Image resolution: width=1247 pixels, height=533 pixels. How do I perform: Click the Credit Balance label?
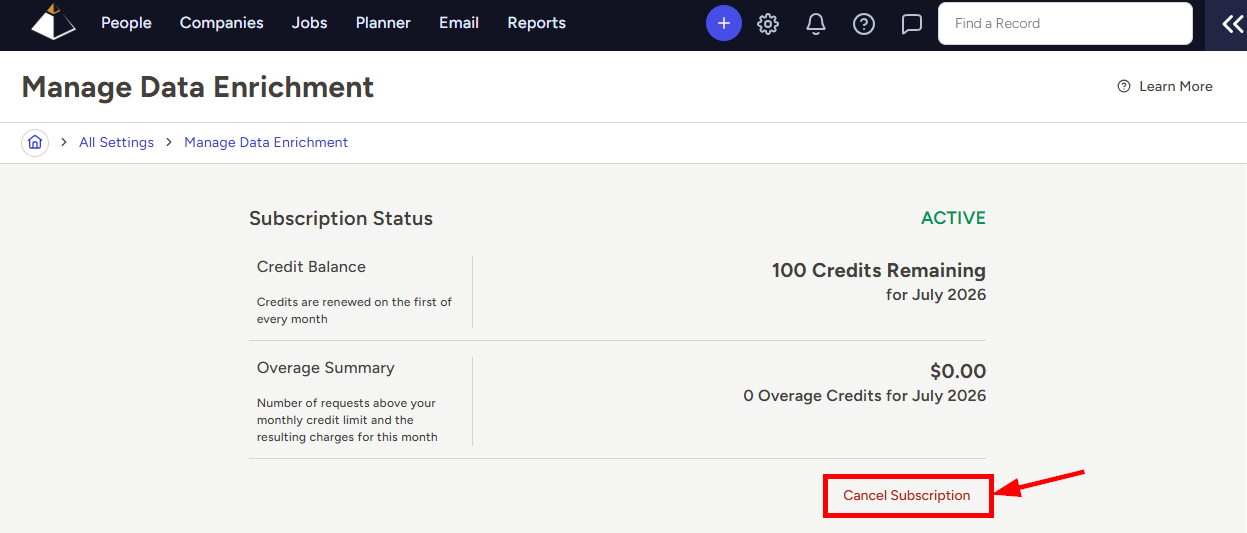point(311,267)
